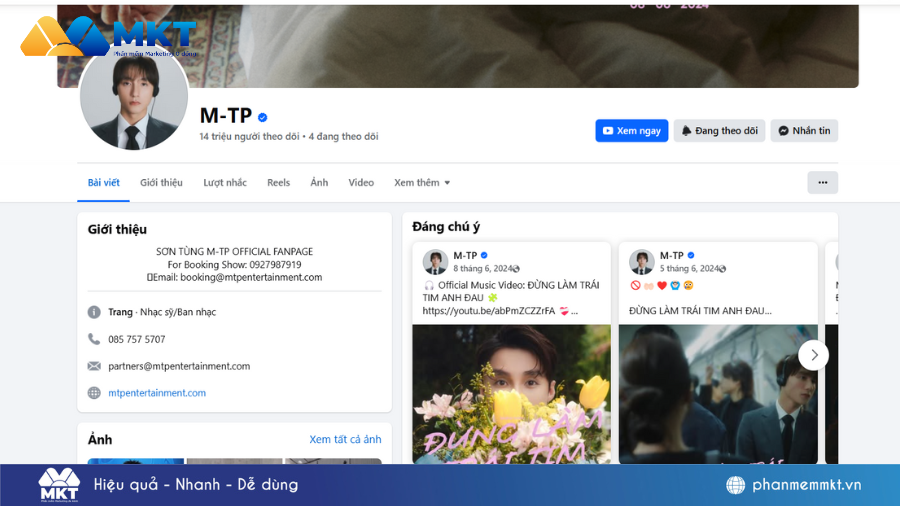Open the Lượt nhắc tab
Image resolution: width=900 pixels, height=506 pixels.
(x=225, y=182)
